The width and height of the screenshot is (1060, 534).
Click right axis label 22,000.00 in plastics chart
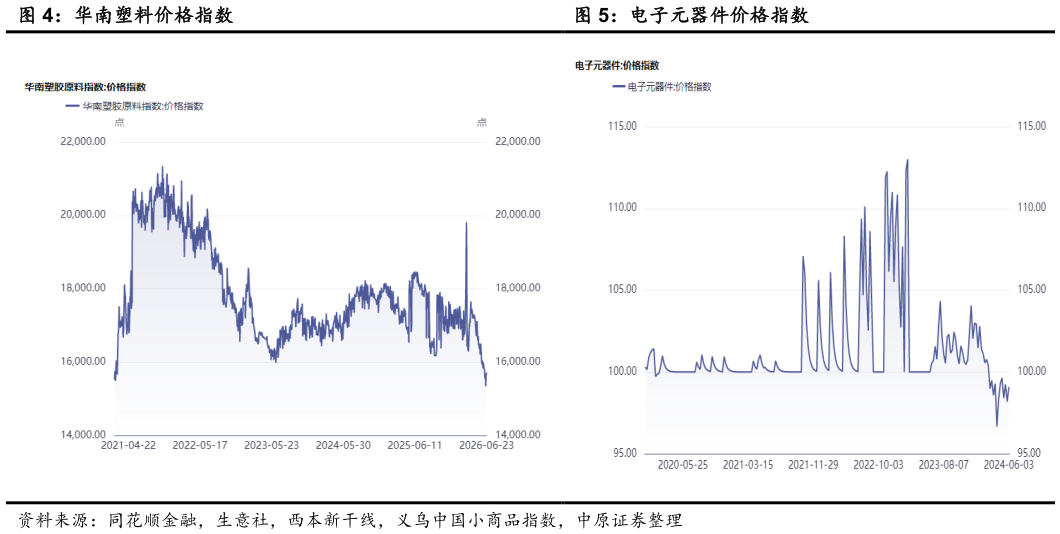click(x=518, y=141)
